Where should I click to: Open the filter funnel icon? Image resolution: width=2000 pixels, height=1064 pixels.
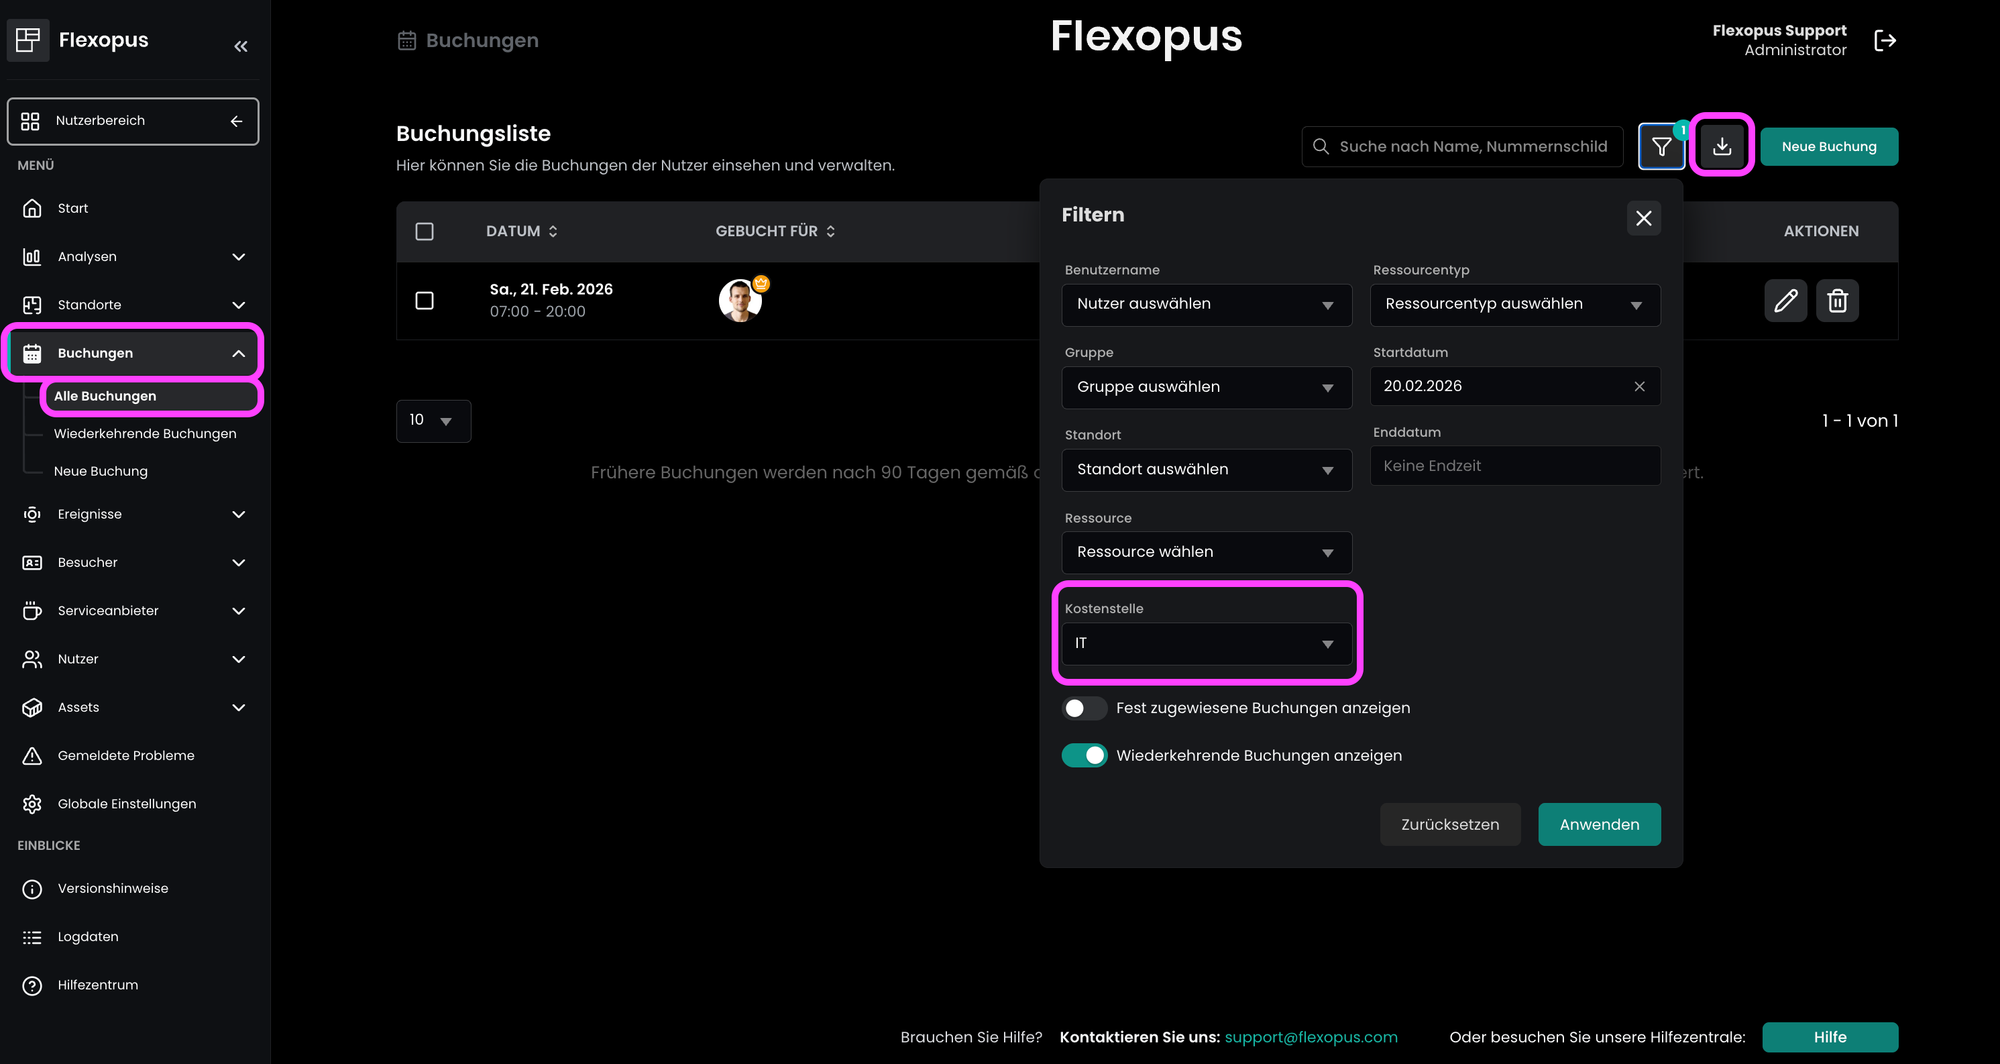click(x=1661, y=147)
